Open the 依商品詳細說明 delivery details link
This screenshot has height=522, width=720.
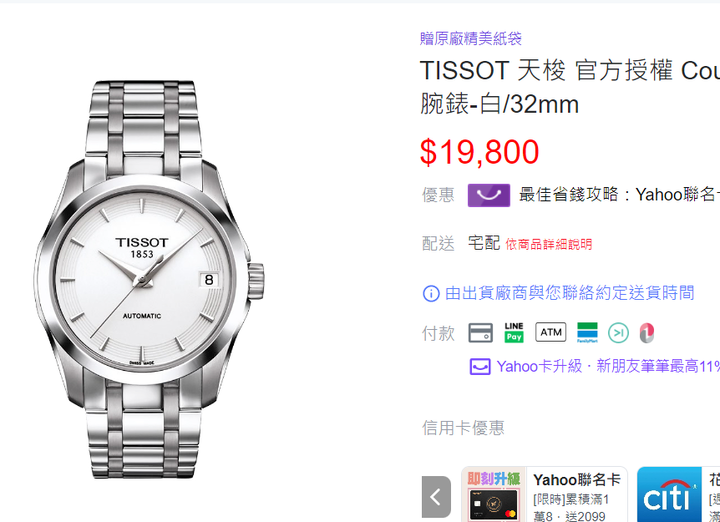549,244
